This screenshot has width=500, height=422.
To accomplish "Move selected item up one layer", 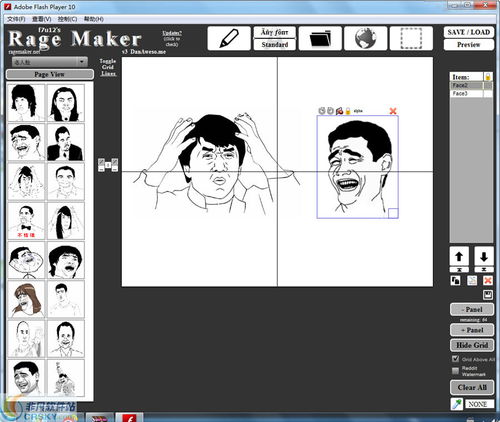I will tap(459, 257).
